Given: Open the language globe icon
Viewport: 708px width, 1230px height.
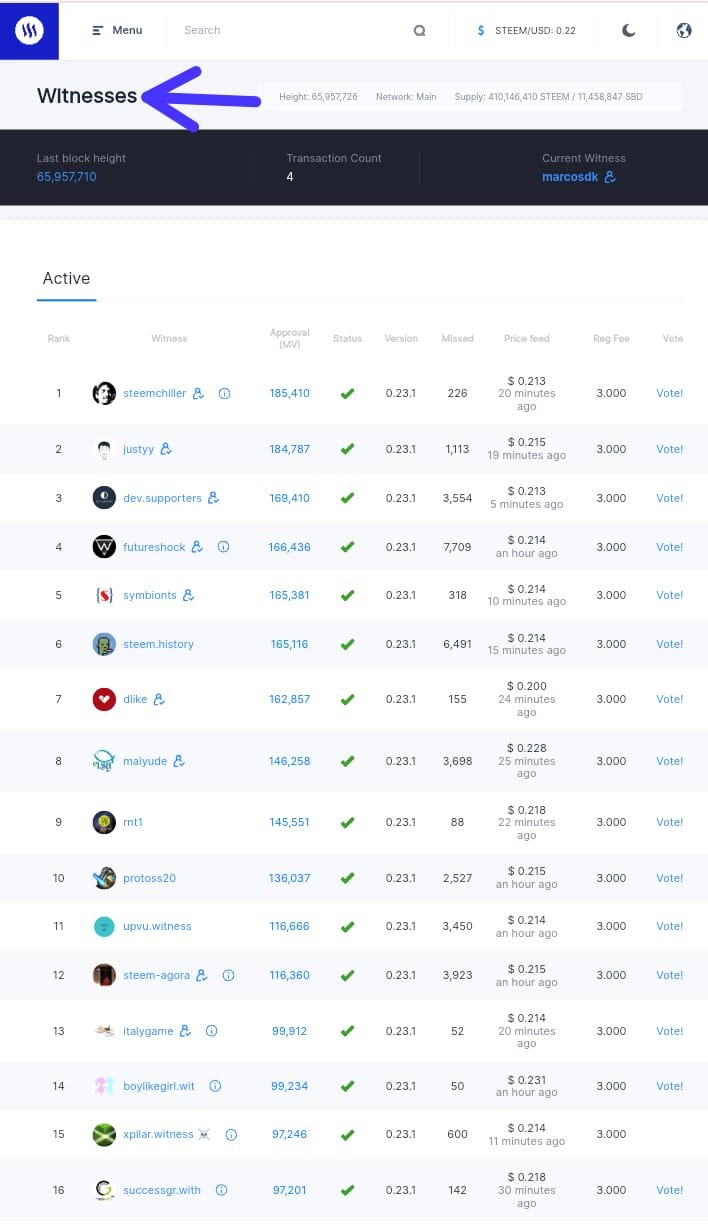Looking at the screenshot, I should coord(684,30).
